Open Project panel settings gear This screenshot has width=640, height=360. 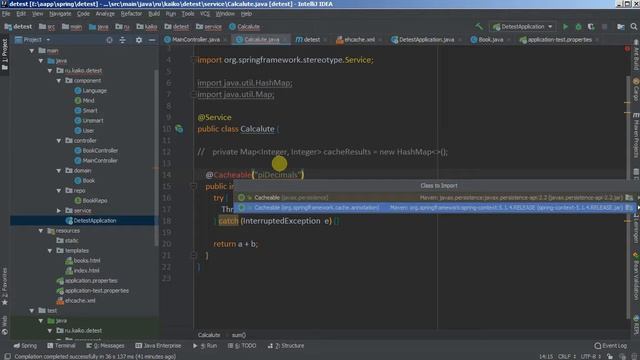139,40
